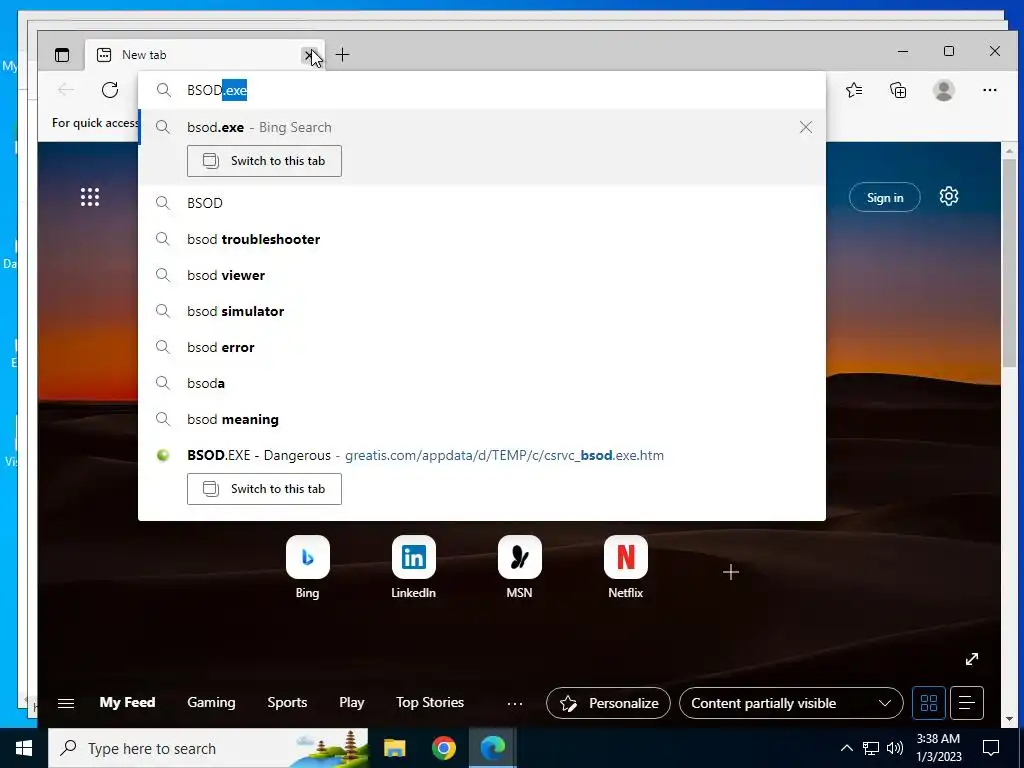Select bsoda suggestion
The width and height of the screenshot is (1024, 768).
482,383
